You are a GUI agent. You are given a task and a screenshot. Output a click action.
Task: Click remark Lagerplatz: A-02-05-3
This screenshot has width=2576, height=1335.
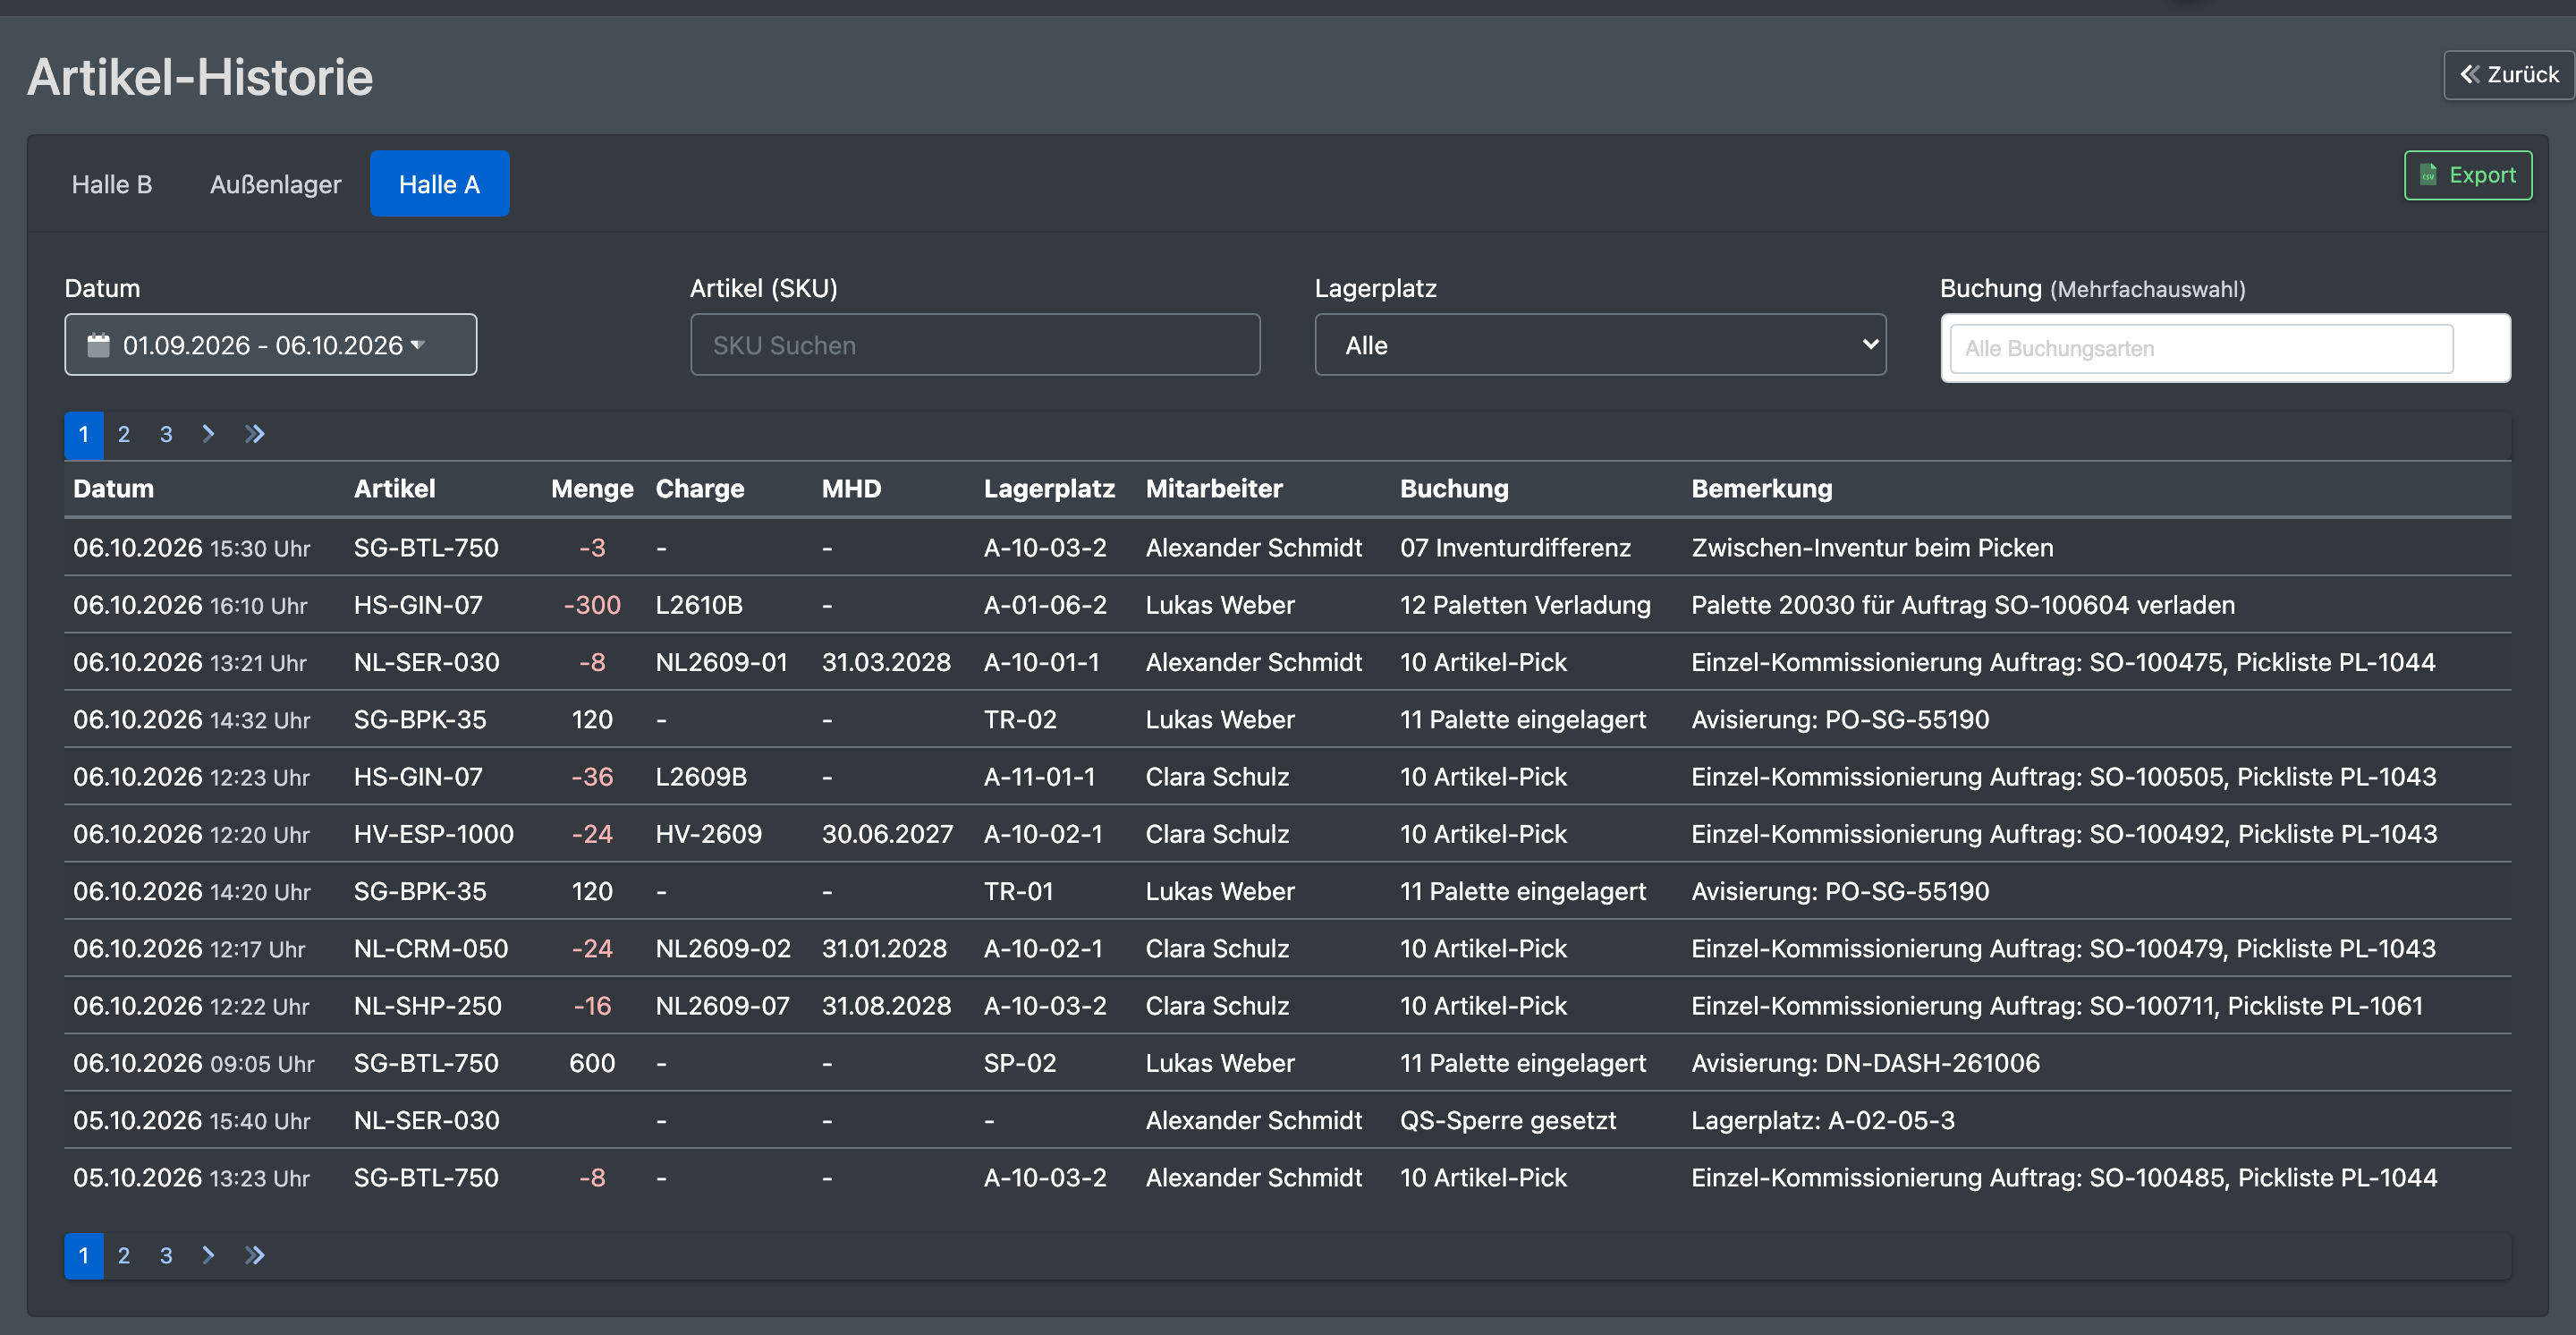pos(1823,1120)
